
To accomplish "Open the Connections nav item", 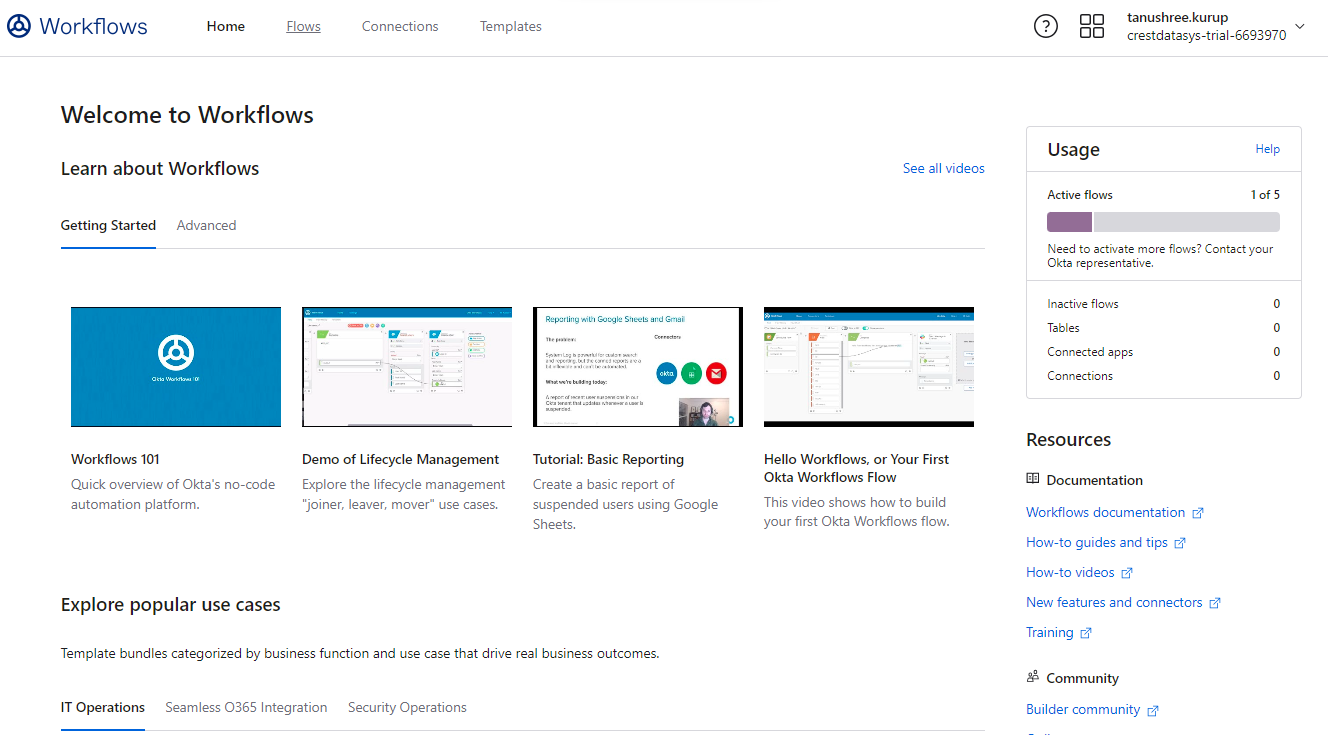I will pyautogui.click(x=400, y=26).
